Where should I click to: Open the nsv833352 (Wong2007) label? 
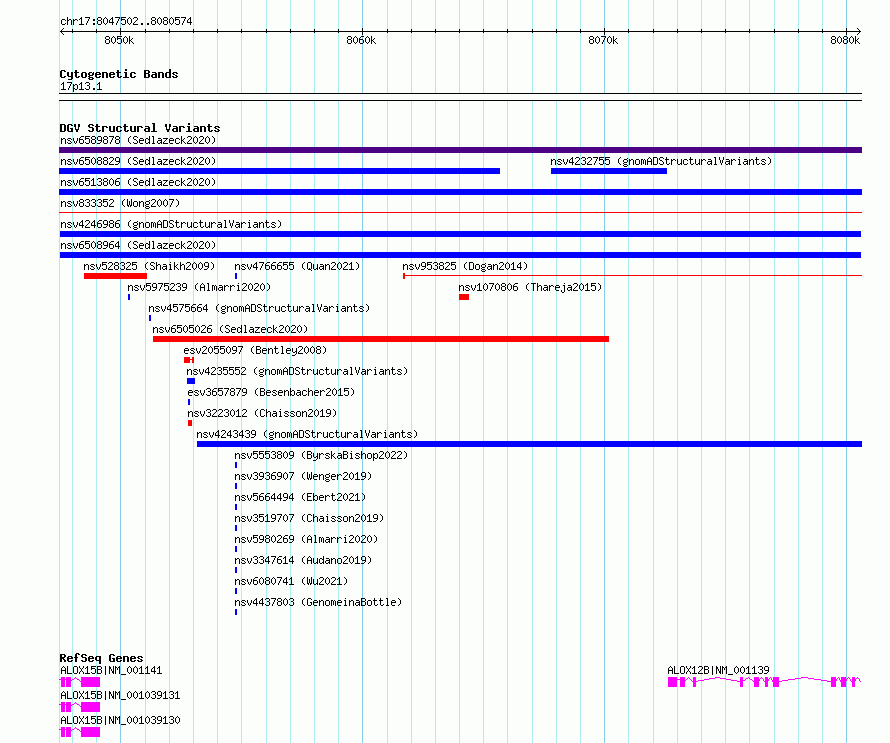point(120,203)
